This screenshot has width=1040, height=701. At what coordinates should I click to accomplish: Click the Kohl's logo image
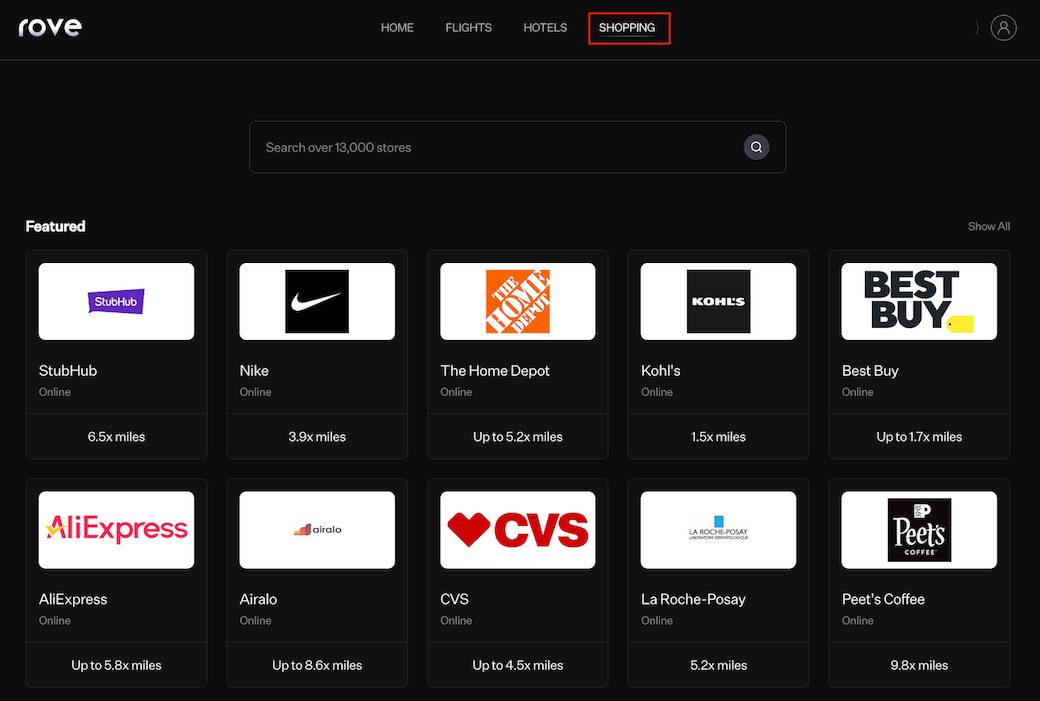coord(718,301)
